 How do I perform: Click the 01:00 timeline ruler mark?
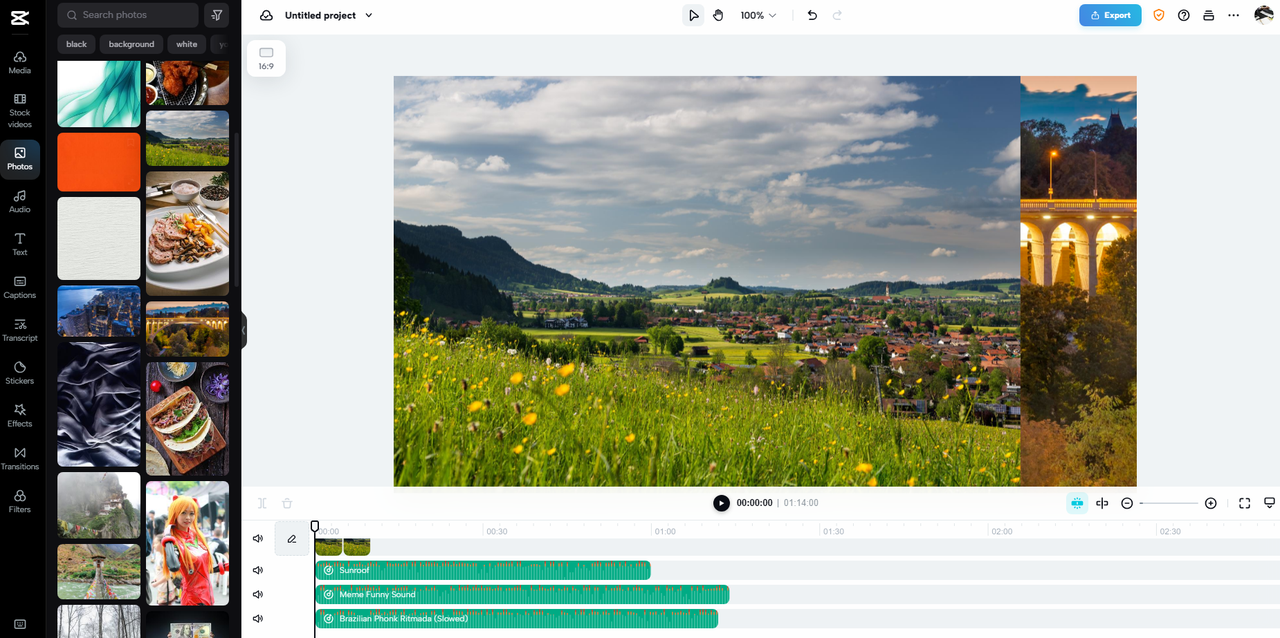coord(664,532)
